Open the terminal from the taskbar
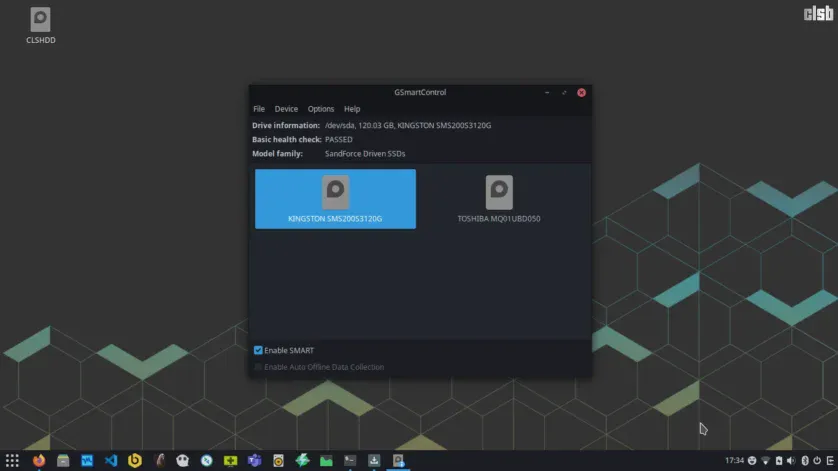 coord(350,461)
